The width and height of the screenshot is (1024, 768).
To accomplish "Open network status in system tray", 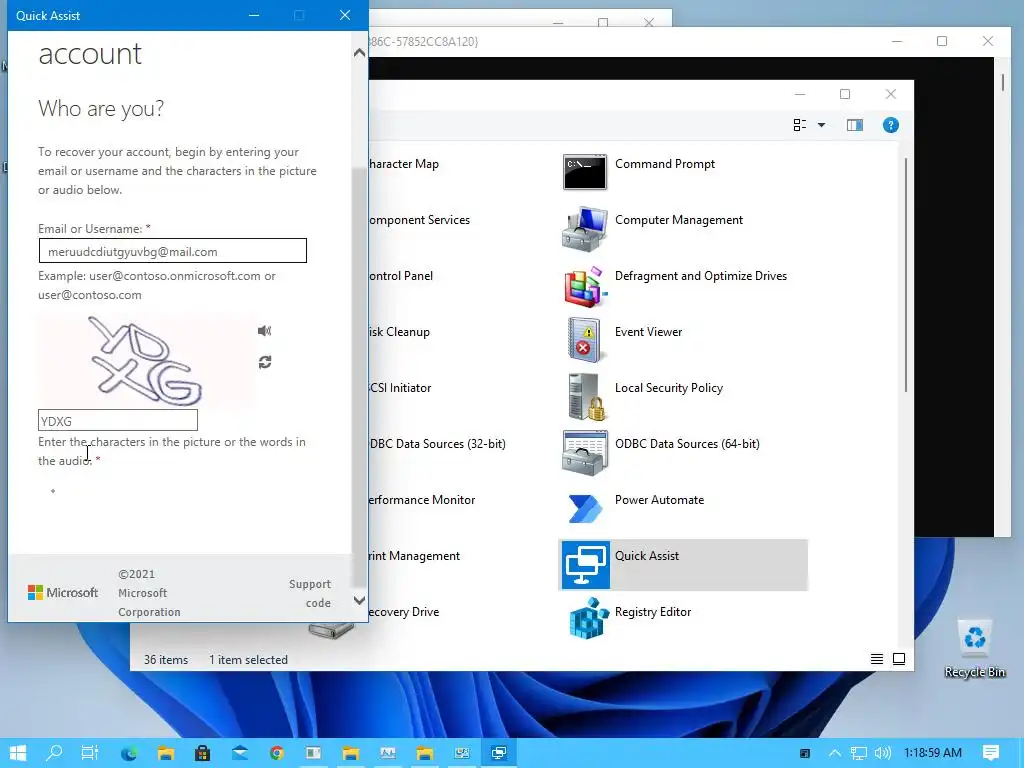I will 859,753.
